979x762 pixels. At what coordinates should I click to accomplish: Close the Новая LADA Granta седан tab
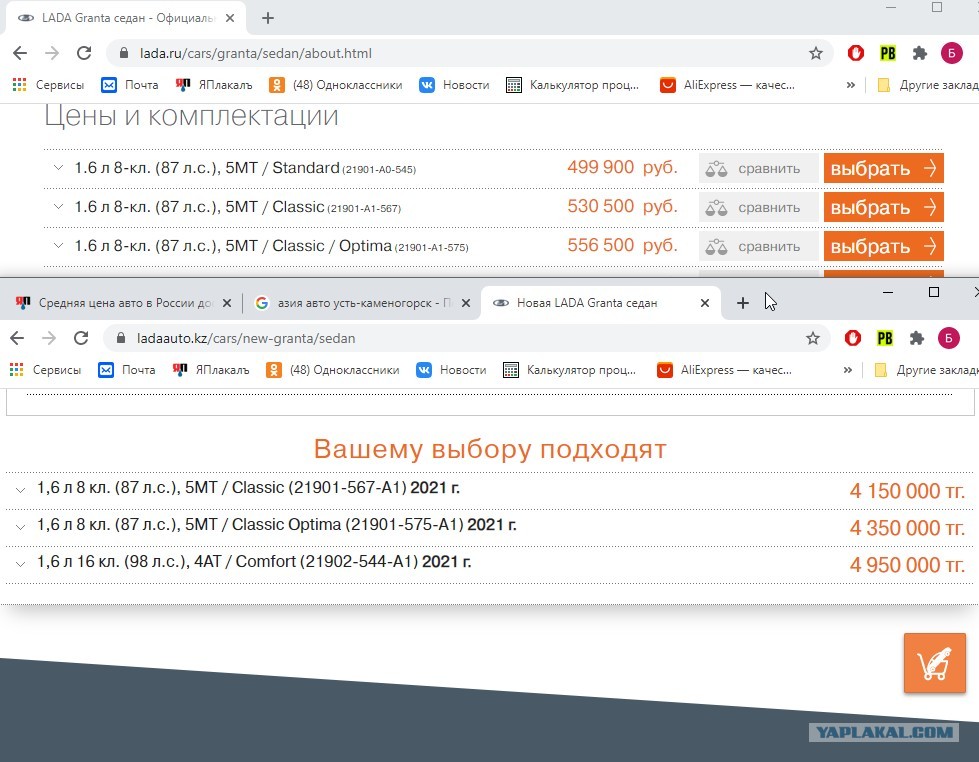click(x=705, y=303)
